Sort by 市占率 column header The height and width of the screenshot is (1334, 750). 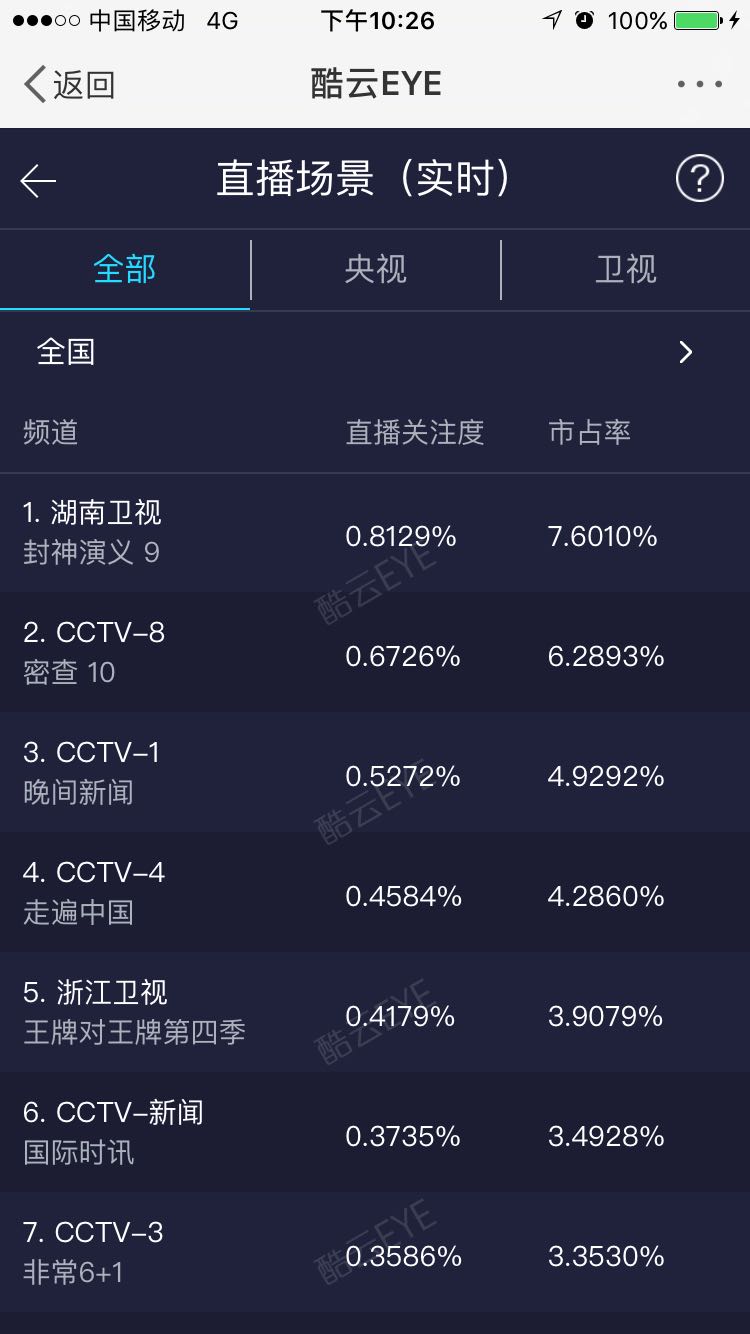pyautogui.click(x=589, y=432)
